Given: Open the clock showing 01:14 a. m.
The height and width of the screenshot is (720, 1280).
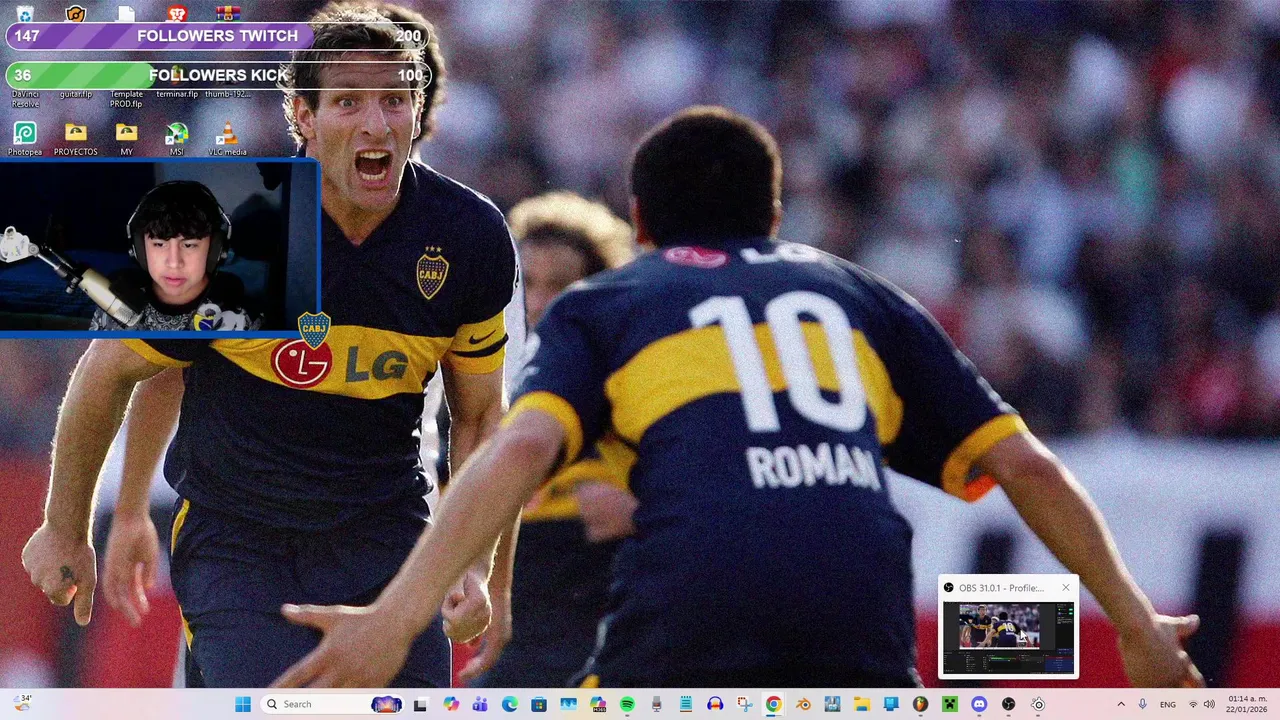Looking at the screenshot, I should 1247,704.
